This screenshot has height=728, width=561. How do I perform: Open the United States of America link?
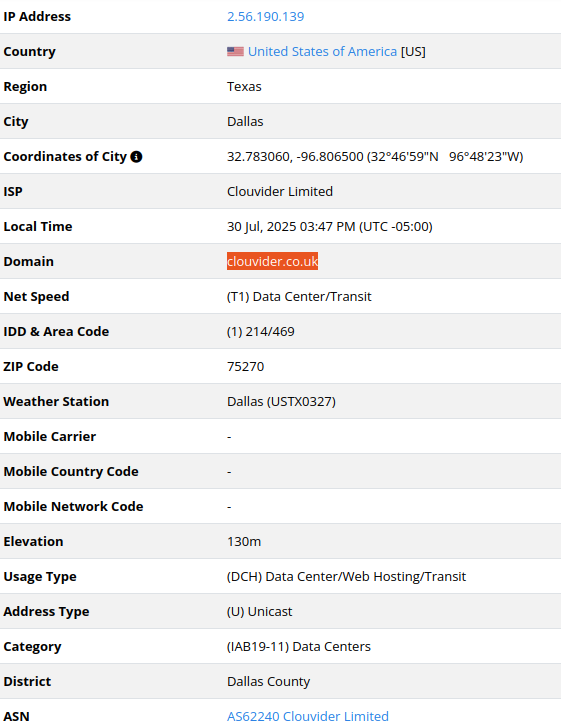coord(322,52)
